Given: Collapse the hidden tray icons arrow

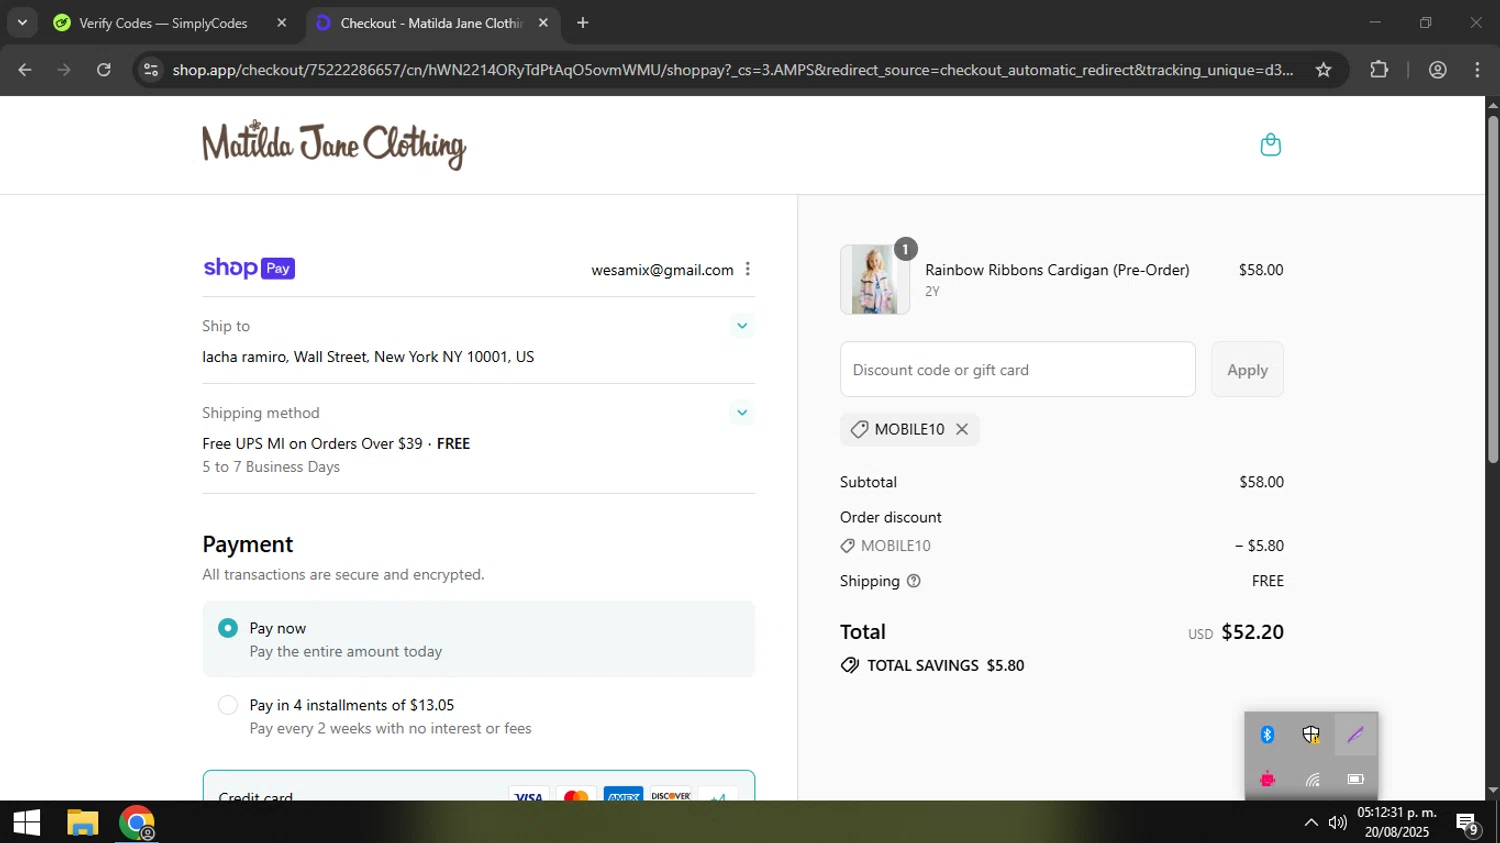Looking at the screenshot, I should pyautogui.click(x=1311, y=823).
